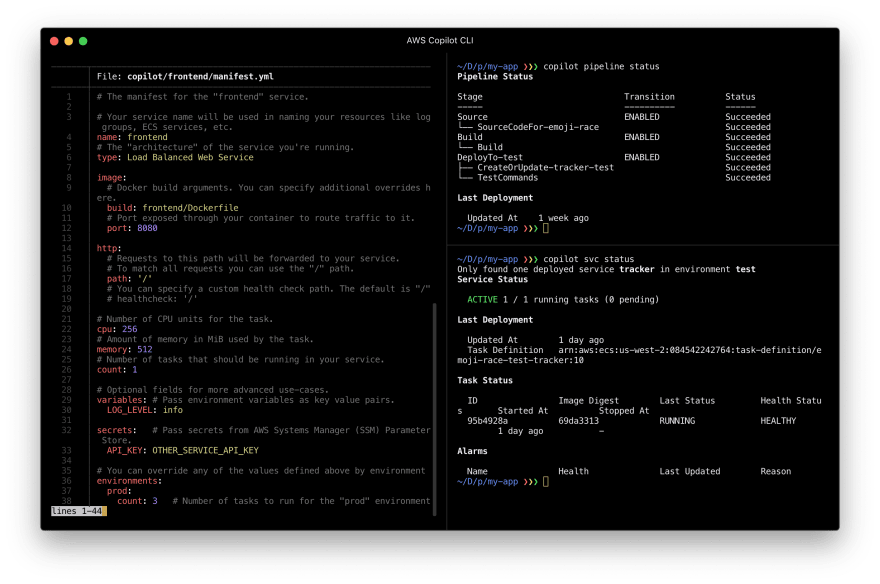
Task: Click the 'cpu: 256' line
Action: pos(117,329)
